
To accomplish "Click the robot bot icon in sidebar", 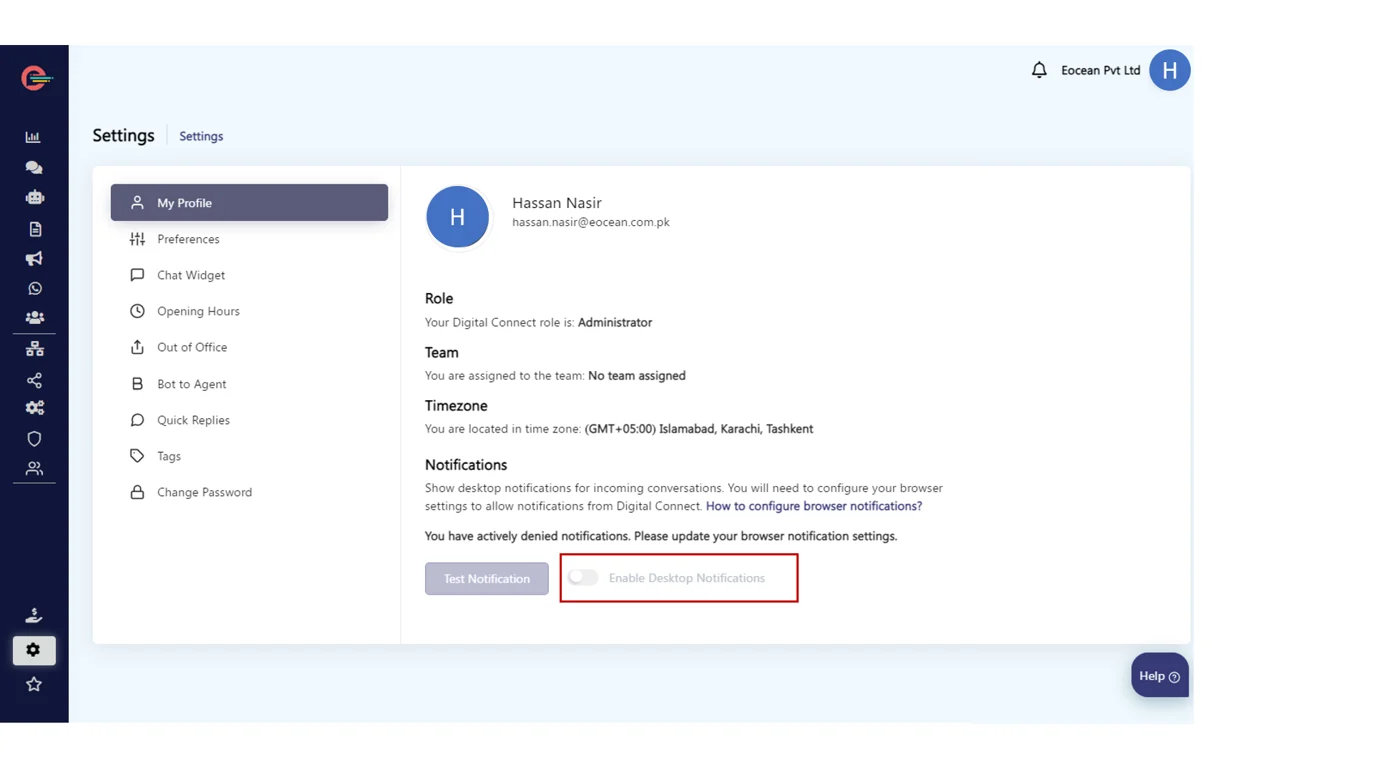I will pos(34,198).
